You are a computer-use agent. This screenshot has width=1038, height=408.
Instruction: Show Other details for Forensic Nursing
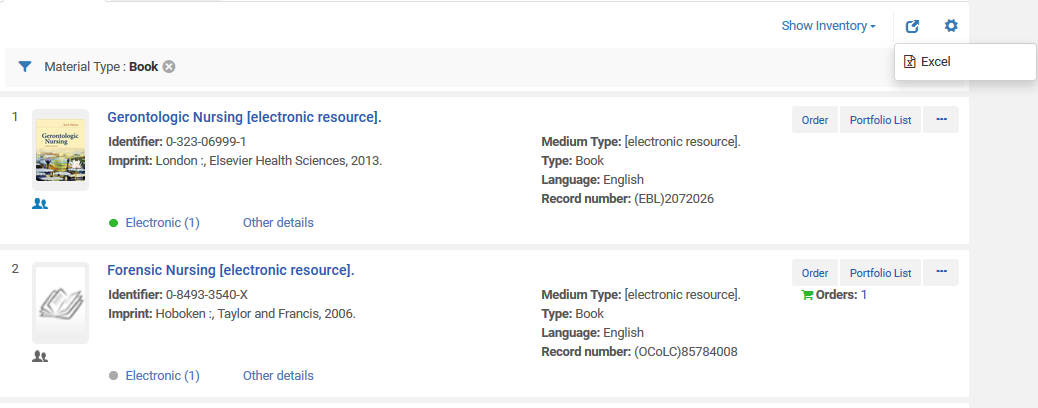coord(278,376)
